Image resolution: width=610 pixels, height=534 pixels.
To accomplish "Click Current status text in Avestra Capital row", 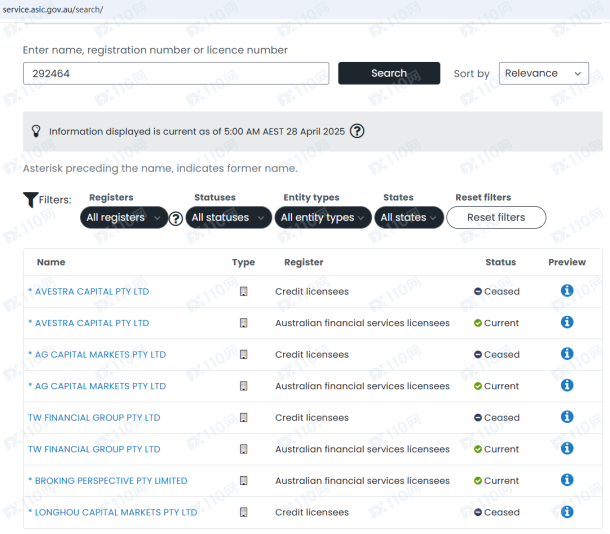I will pos(501,323).
